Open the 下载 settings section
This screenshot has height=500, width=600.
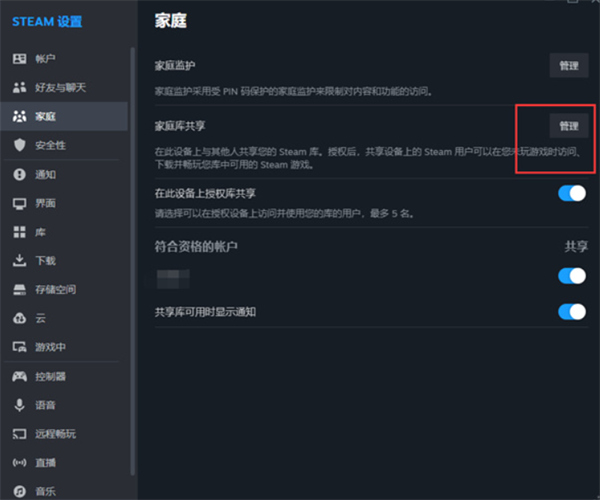tap(64, 261)
